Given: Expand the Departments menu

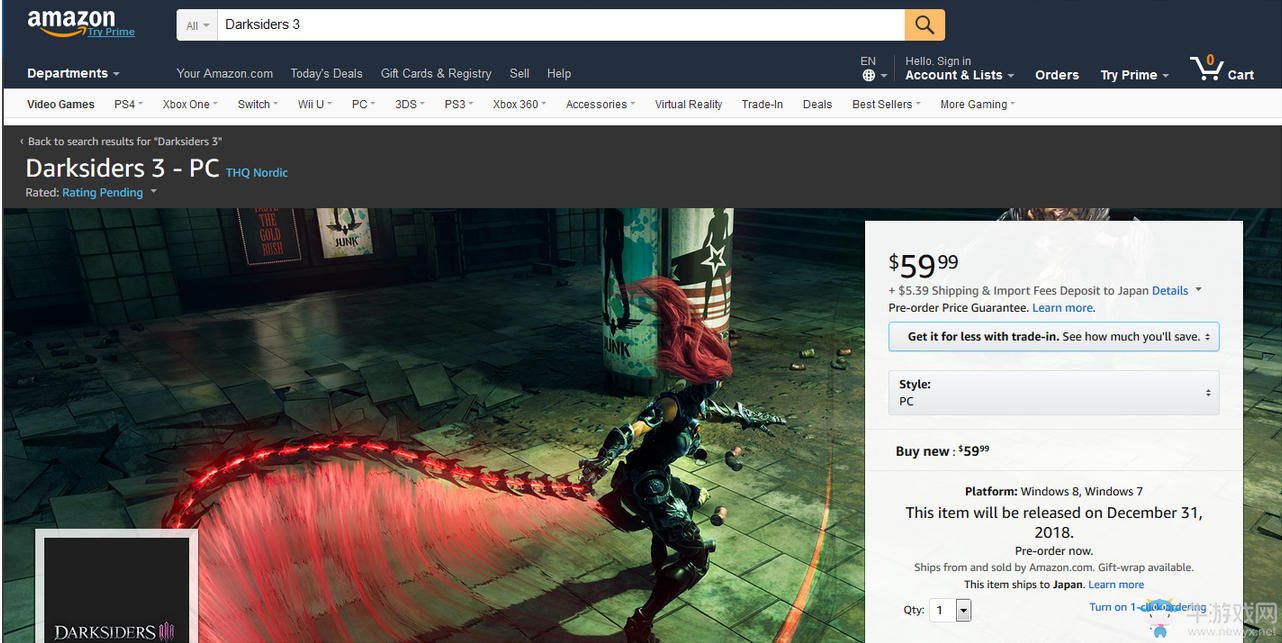Looking at the screenshot, I should 73,73.
